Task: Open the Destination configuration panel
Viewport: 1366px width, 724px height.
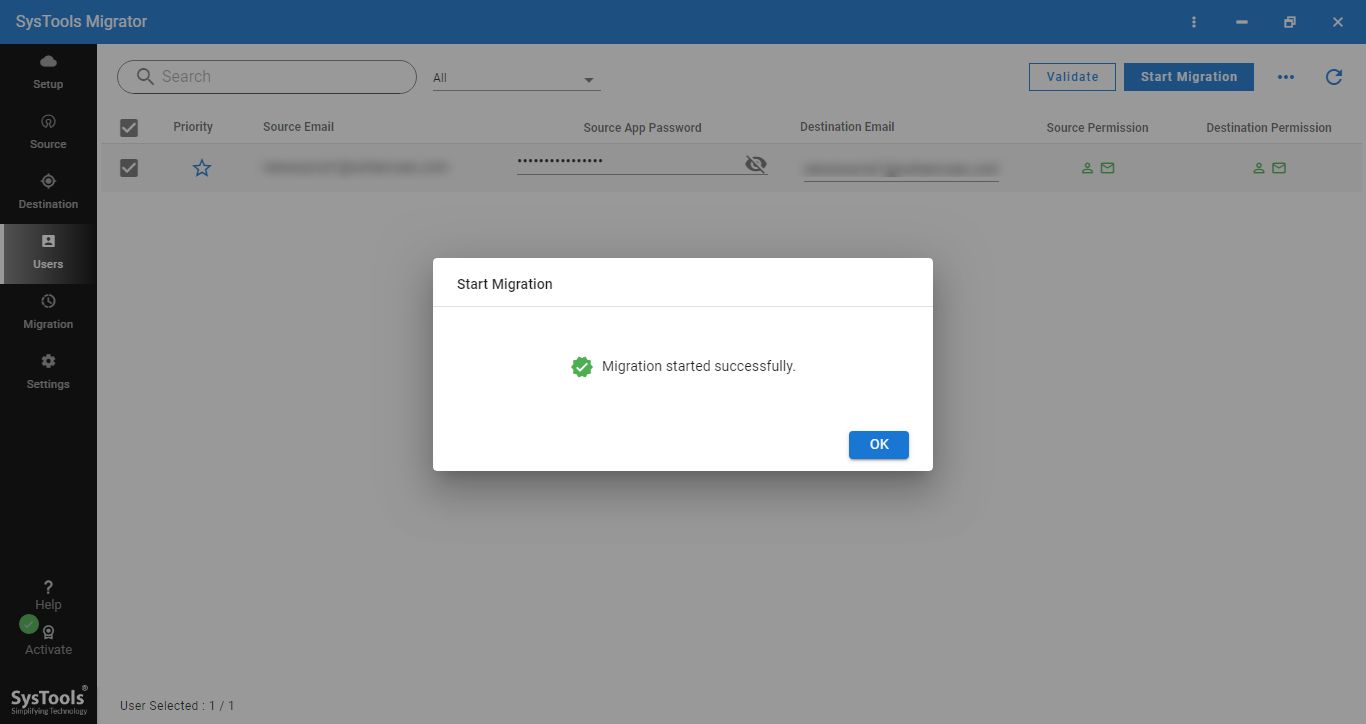Action: click(47, 190)
